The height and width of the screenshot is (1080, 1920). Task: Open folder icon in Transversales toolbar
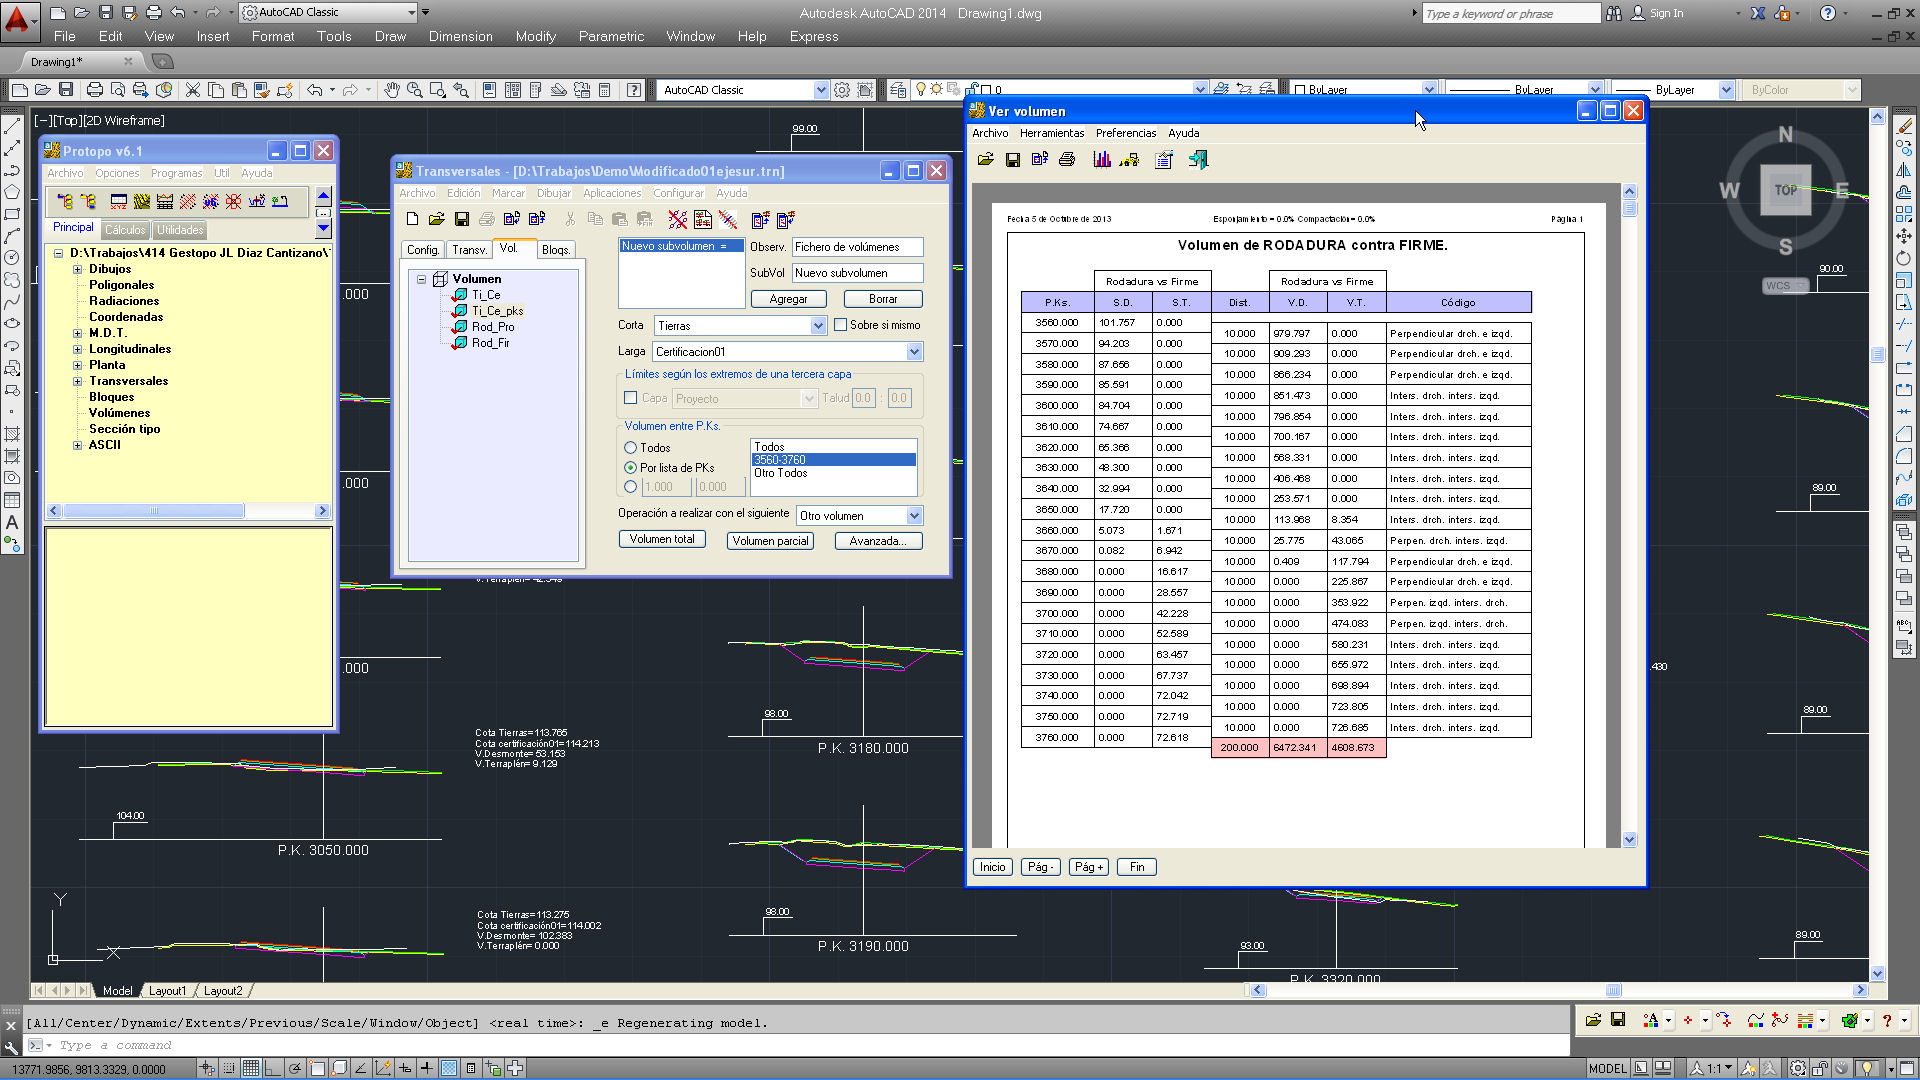point(436,219)
